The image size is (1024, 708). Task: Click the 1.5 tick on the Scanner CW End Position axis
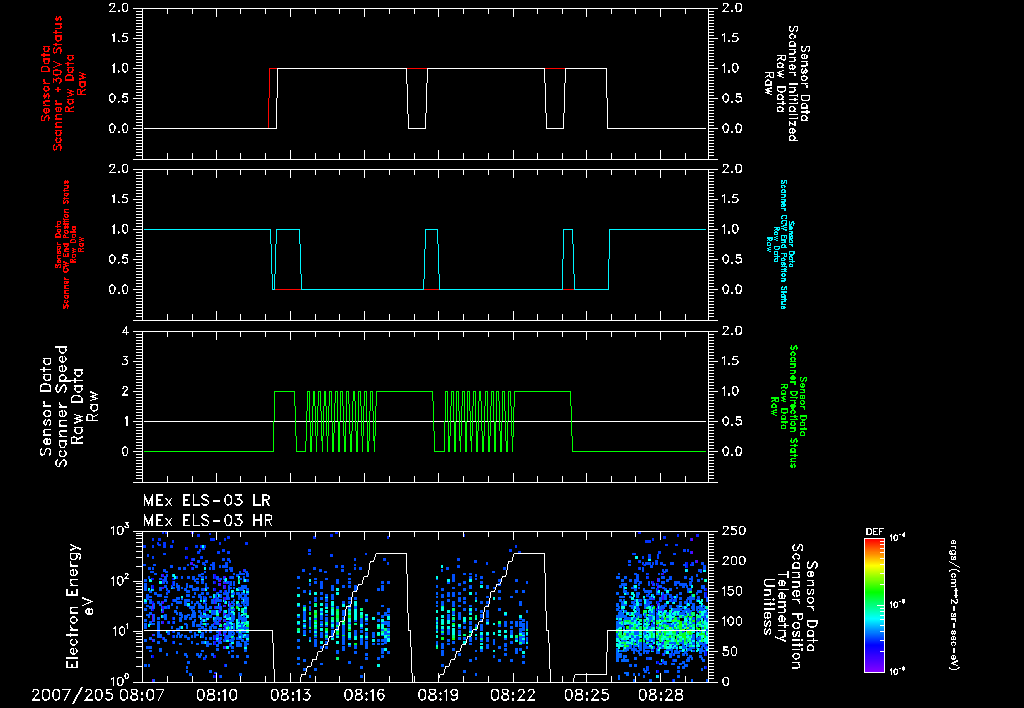[x=119, y=199]
